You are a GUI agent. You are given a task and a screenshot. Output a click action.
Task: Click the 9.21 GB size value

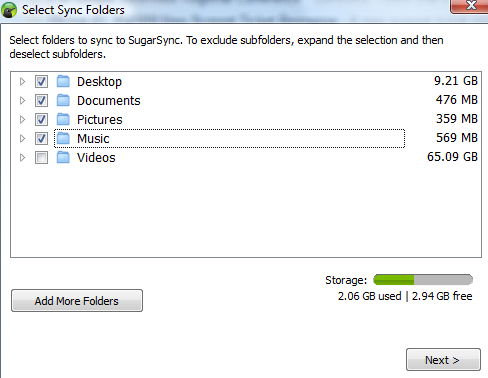[456, 81]
